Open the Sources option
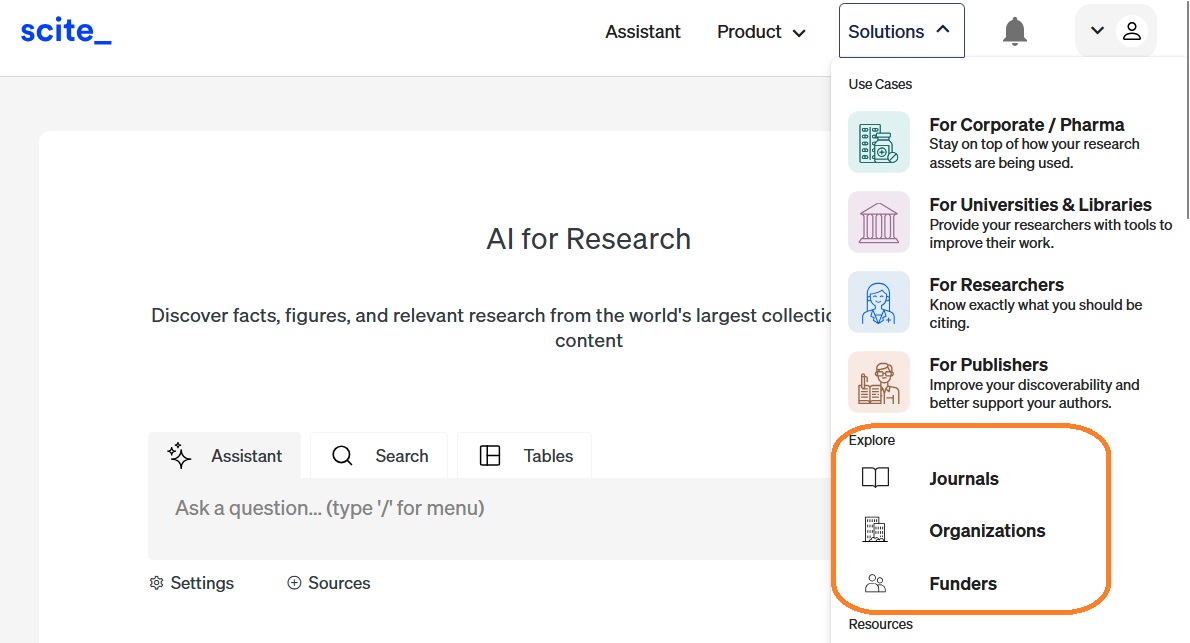This screenshot has height=643, width=1190. (x=328, y=583)
